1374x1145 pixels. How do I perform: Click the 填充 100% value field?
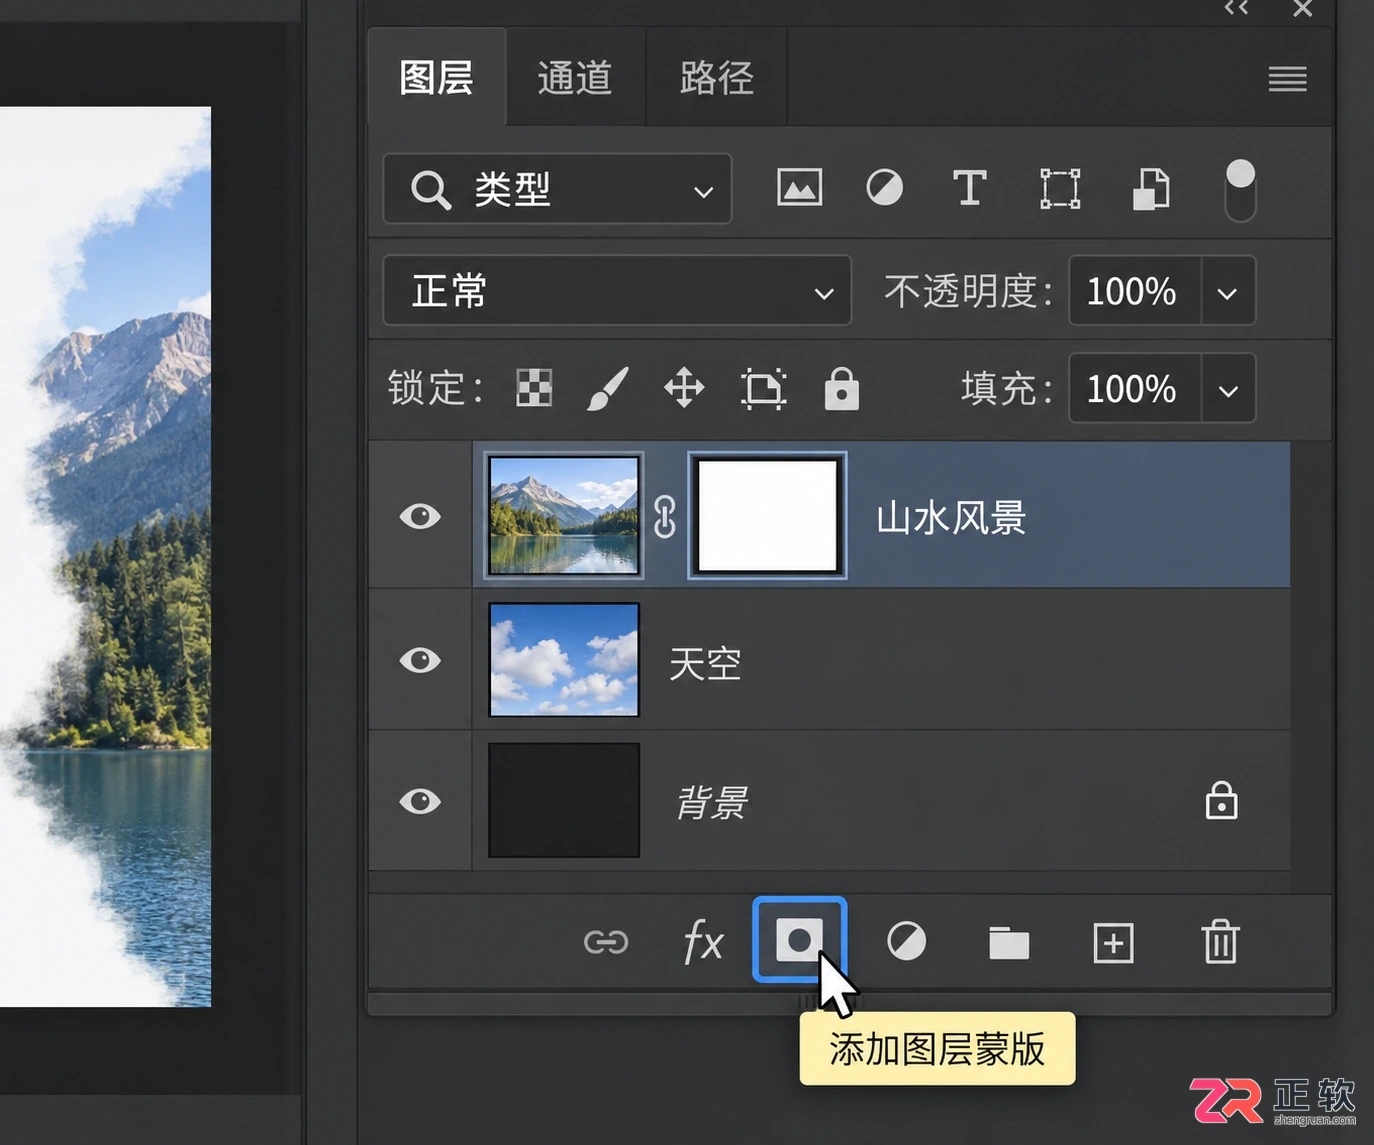click(x=1134, y=388)
